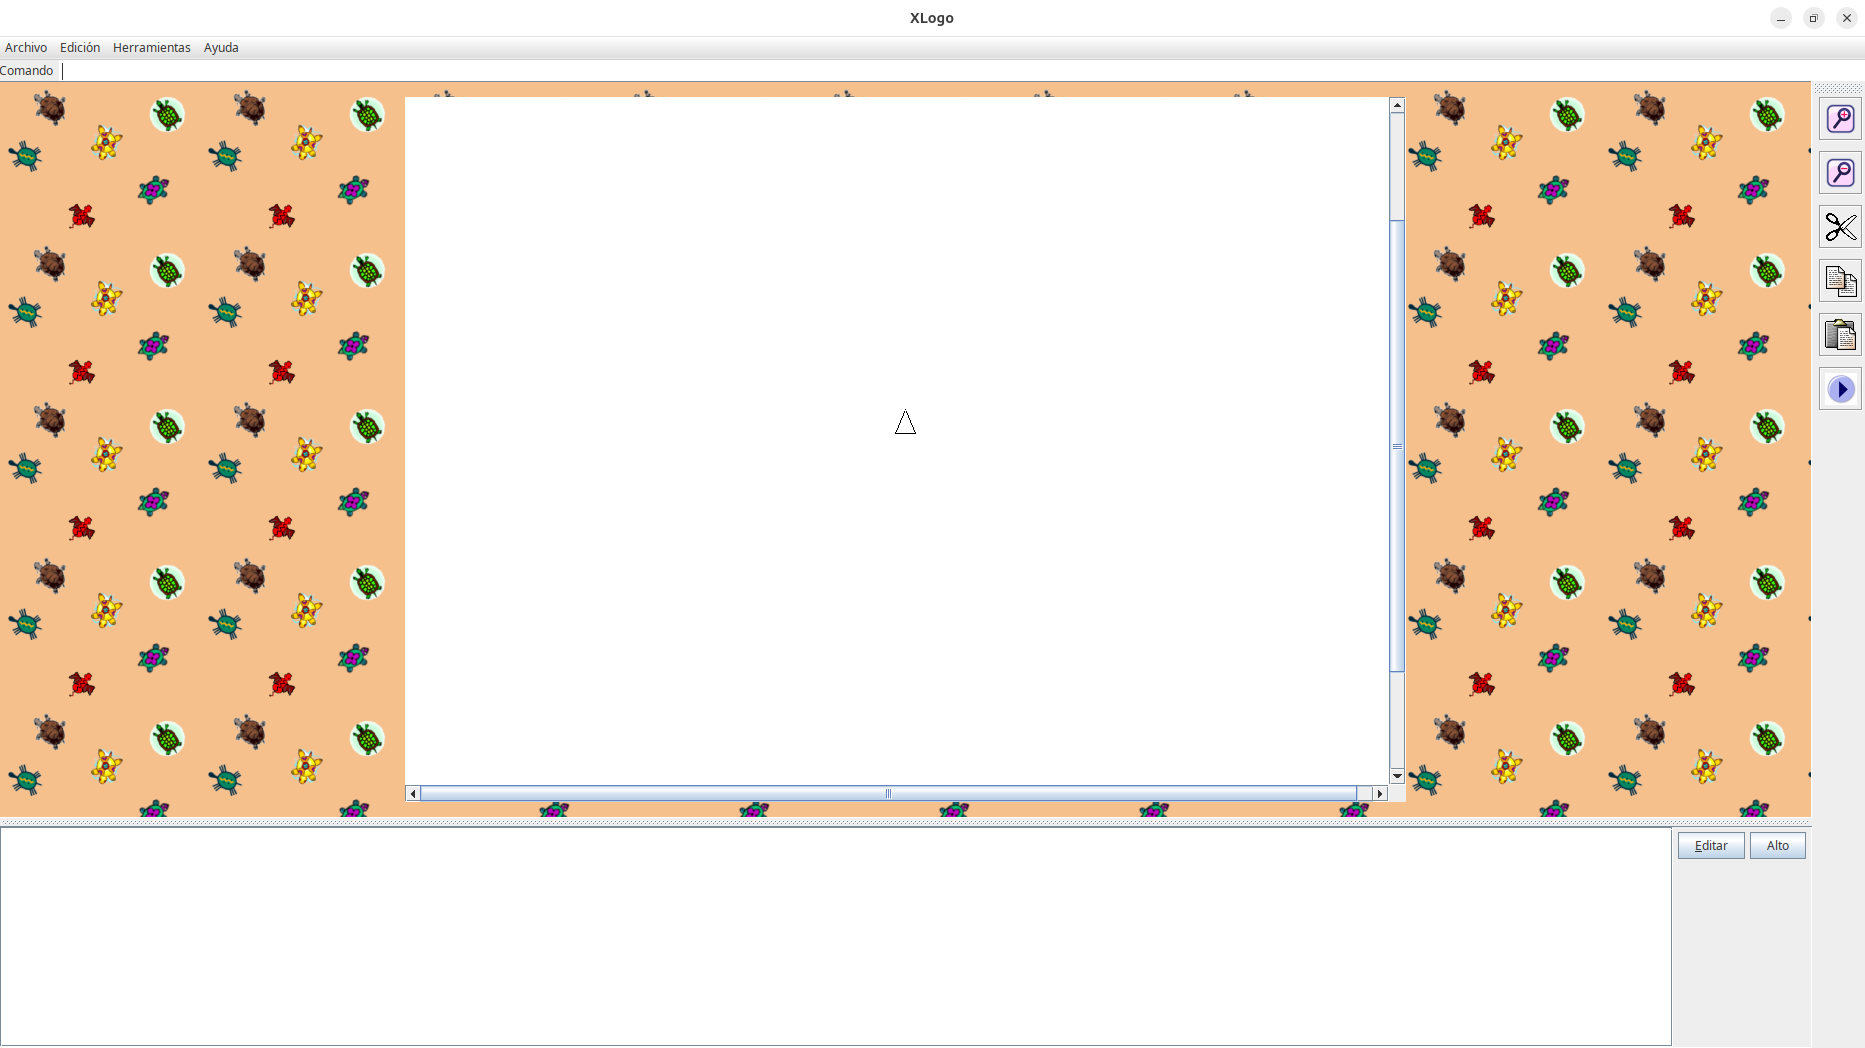Click the canvas scroll up arrow
This screenshot has height=1048, width=1865.
coord(1397,105)
